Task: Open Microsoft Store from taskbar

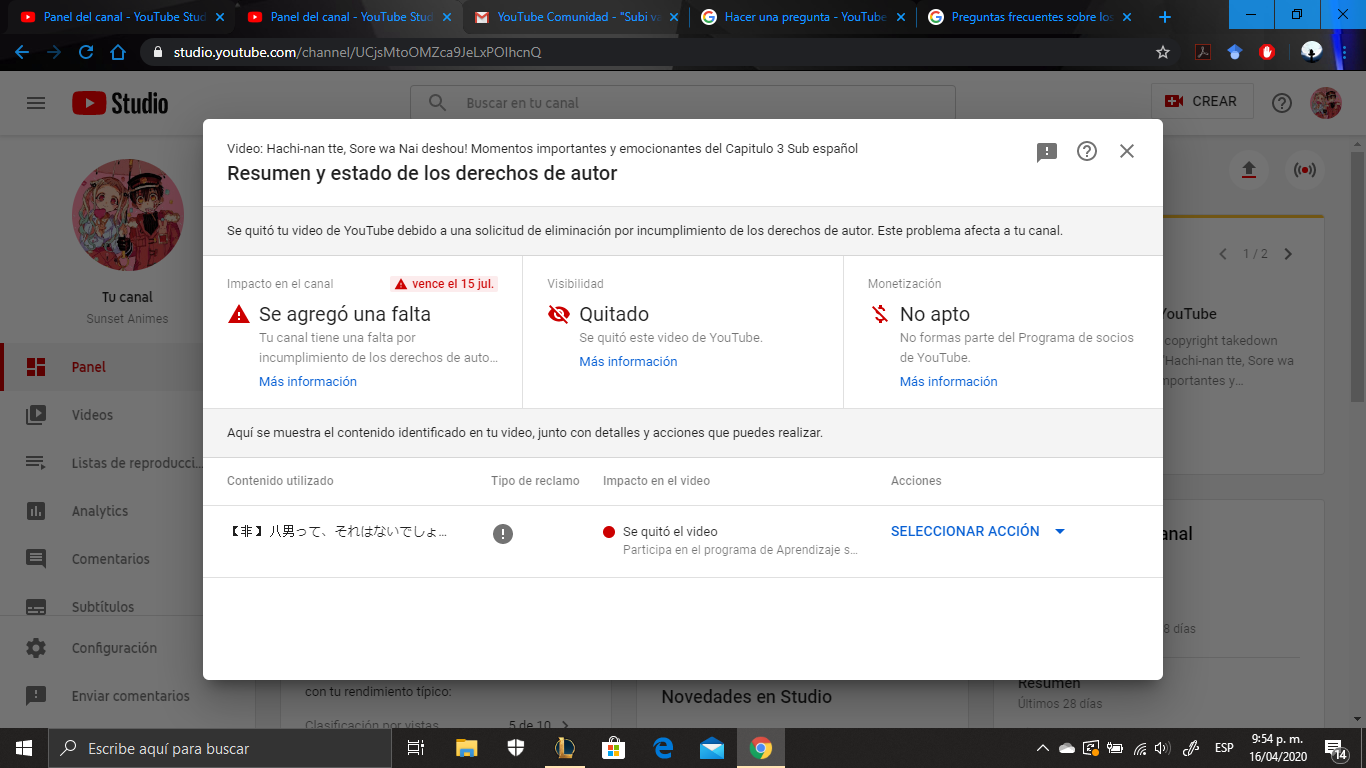Action: pyautogui.click(x=613, y=748)
